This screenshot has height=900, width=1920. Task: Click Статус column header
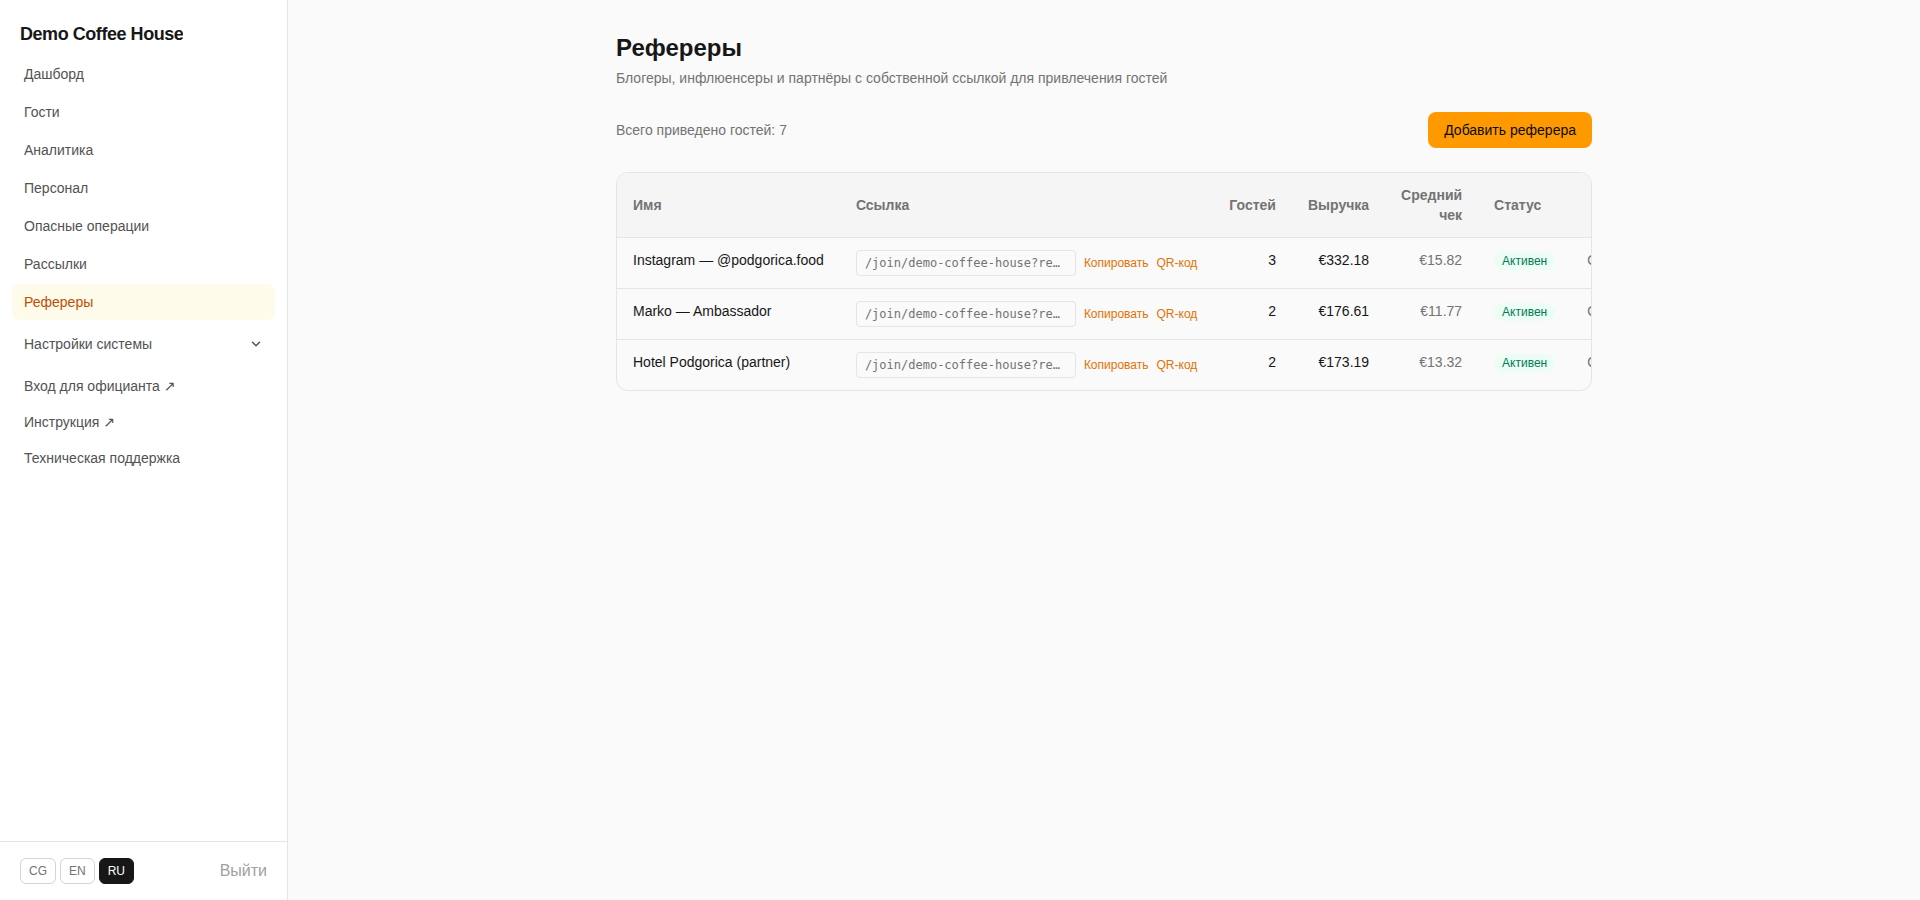[1517, 205]
